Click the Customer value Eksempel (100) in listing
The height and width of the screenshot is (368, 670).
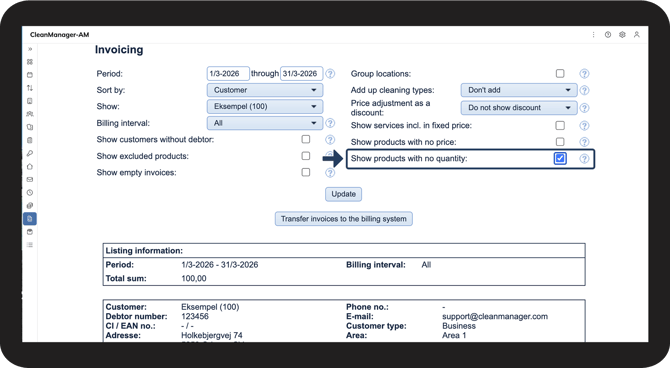coord(210,307)
